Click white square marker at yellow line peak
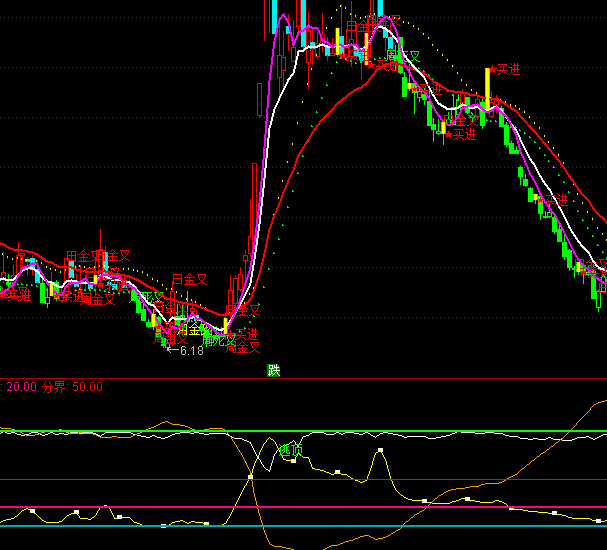 point(381,451)
